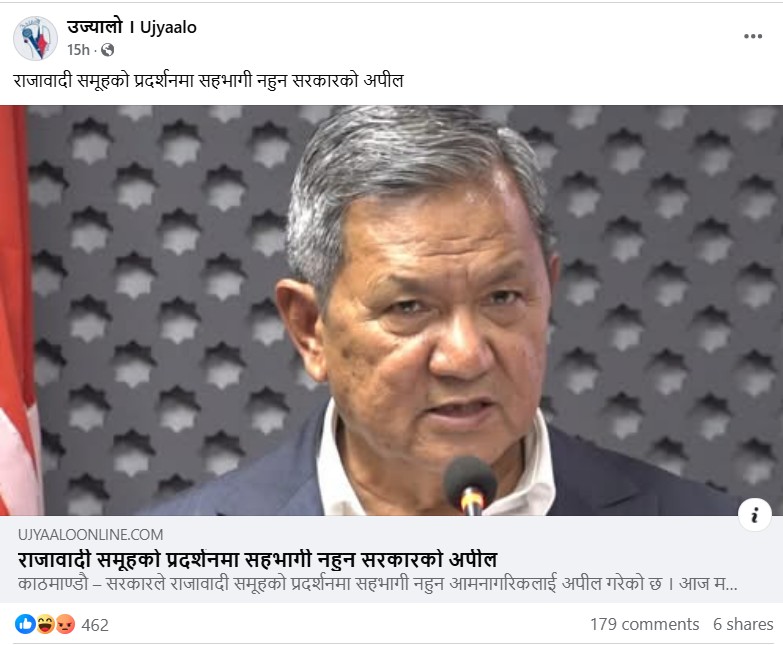Viewport: 783px width, 645px height.
Task: Open the UJYAALOONLINE.COM domain link
Action: [x=90, y=535]
